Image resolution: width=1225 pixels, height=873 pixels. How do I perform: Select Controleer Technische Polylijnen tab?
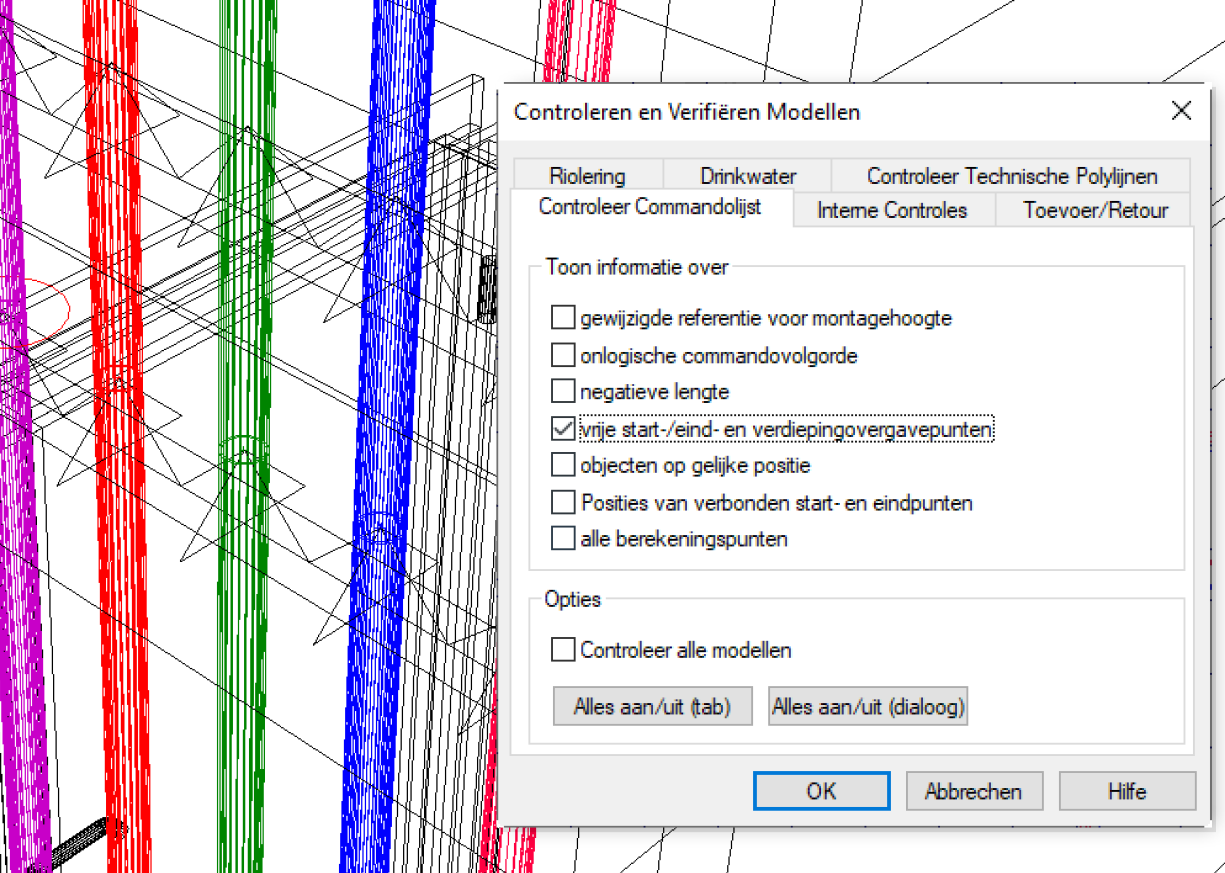(1011, 176)
